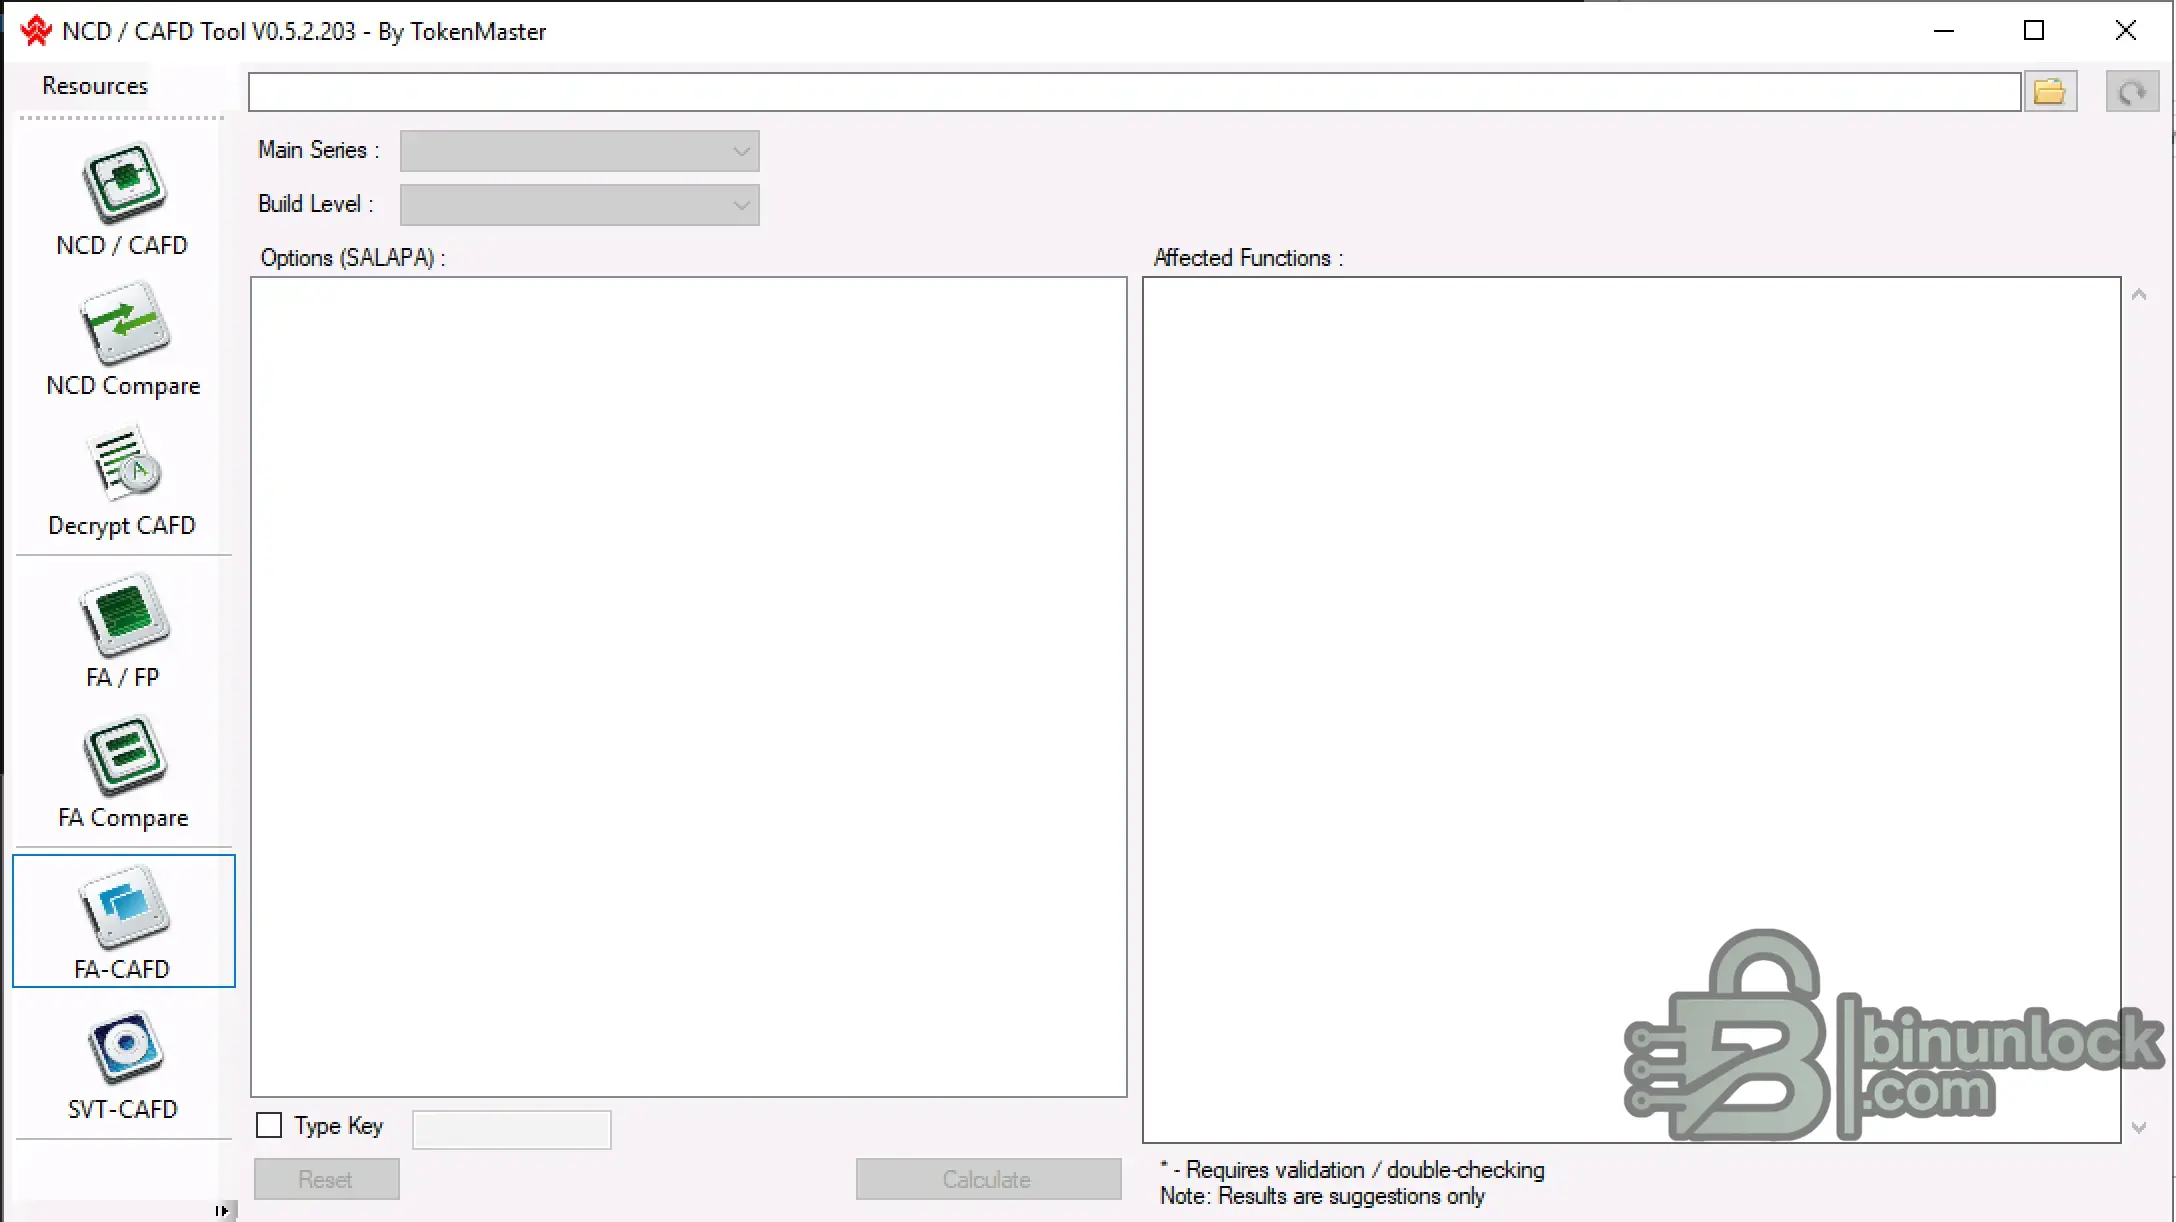The width and height of the screenshot is (2176, 1222).
Task: Click the 'Note: Results are suggestions only' text
Action: (x=1322, y=1197)
